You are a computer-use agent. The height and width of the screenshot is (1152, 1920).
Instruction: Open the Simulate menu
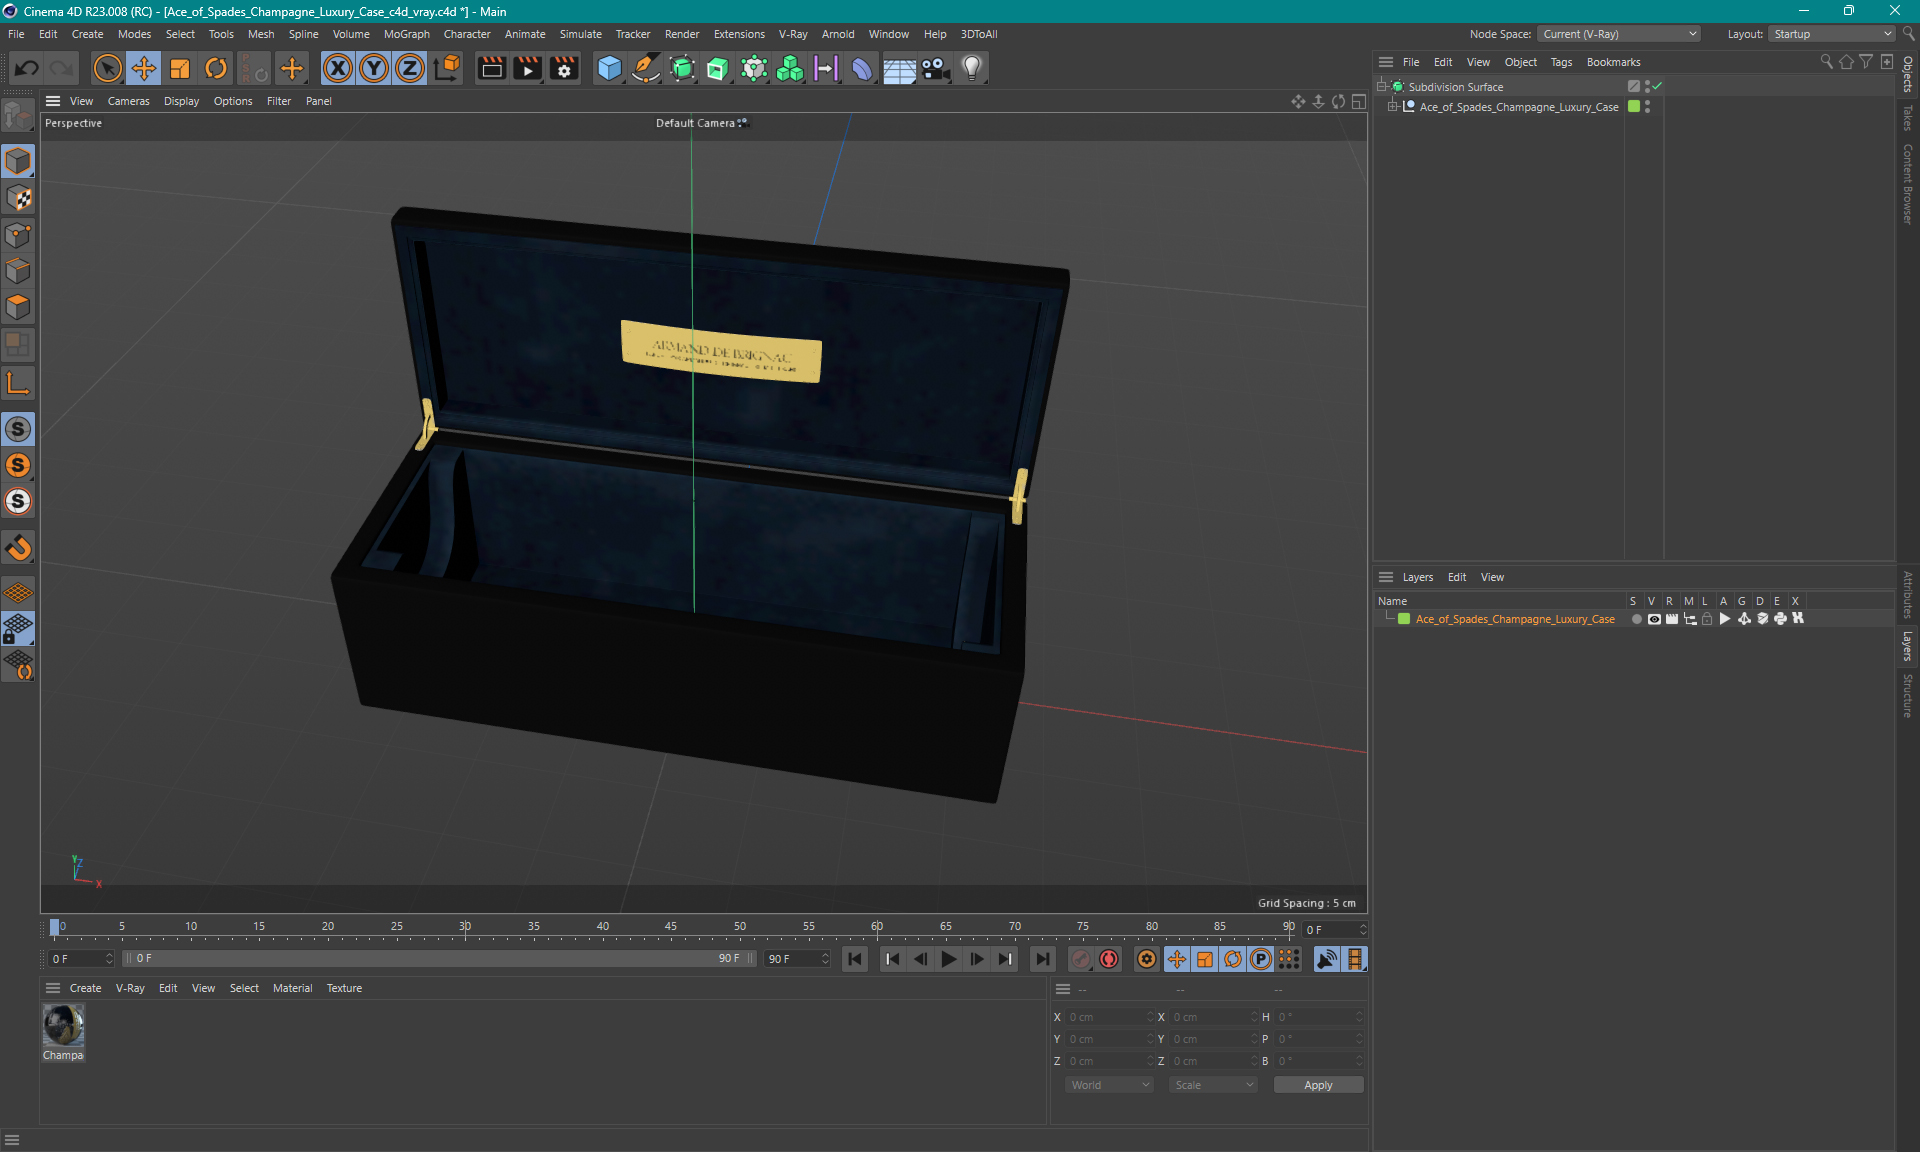pos(580,34)
